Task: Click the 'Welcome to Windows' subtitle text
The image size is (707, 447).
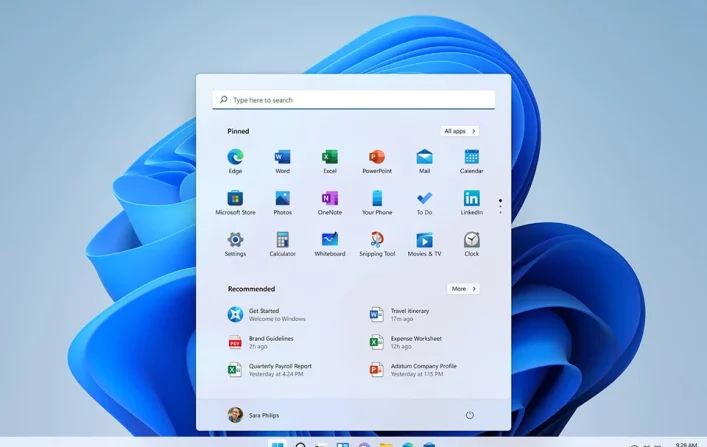Action: pyautogui.click(x=277, y=319)
